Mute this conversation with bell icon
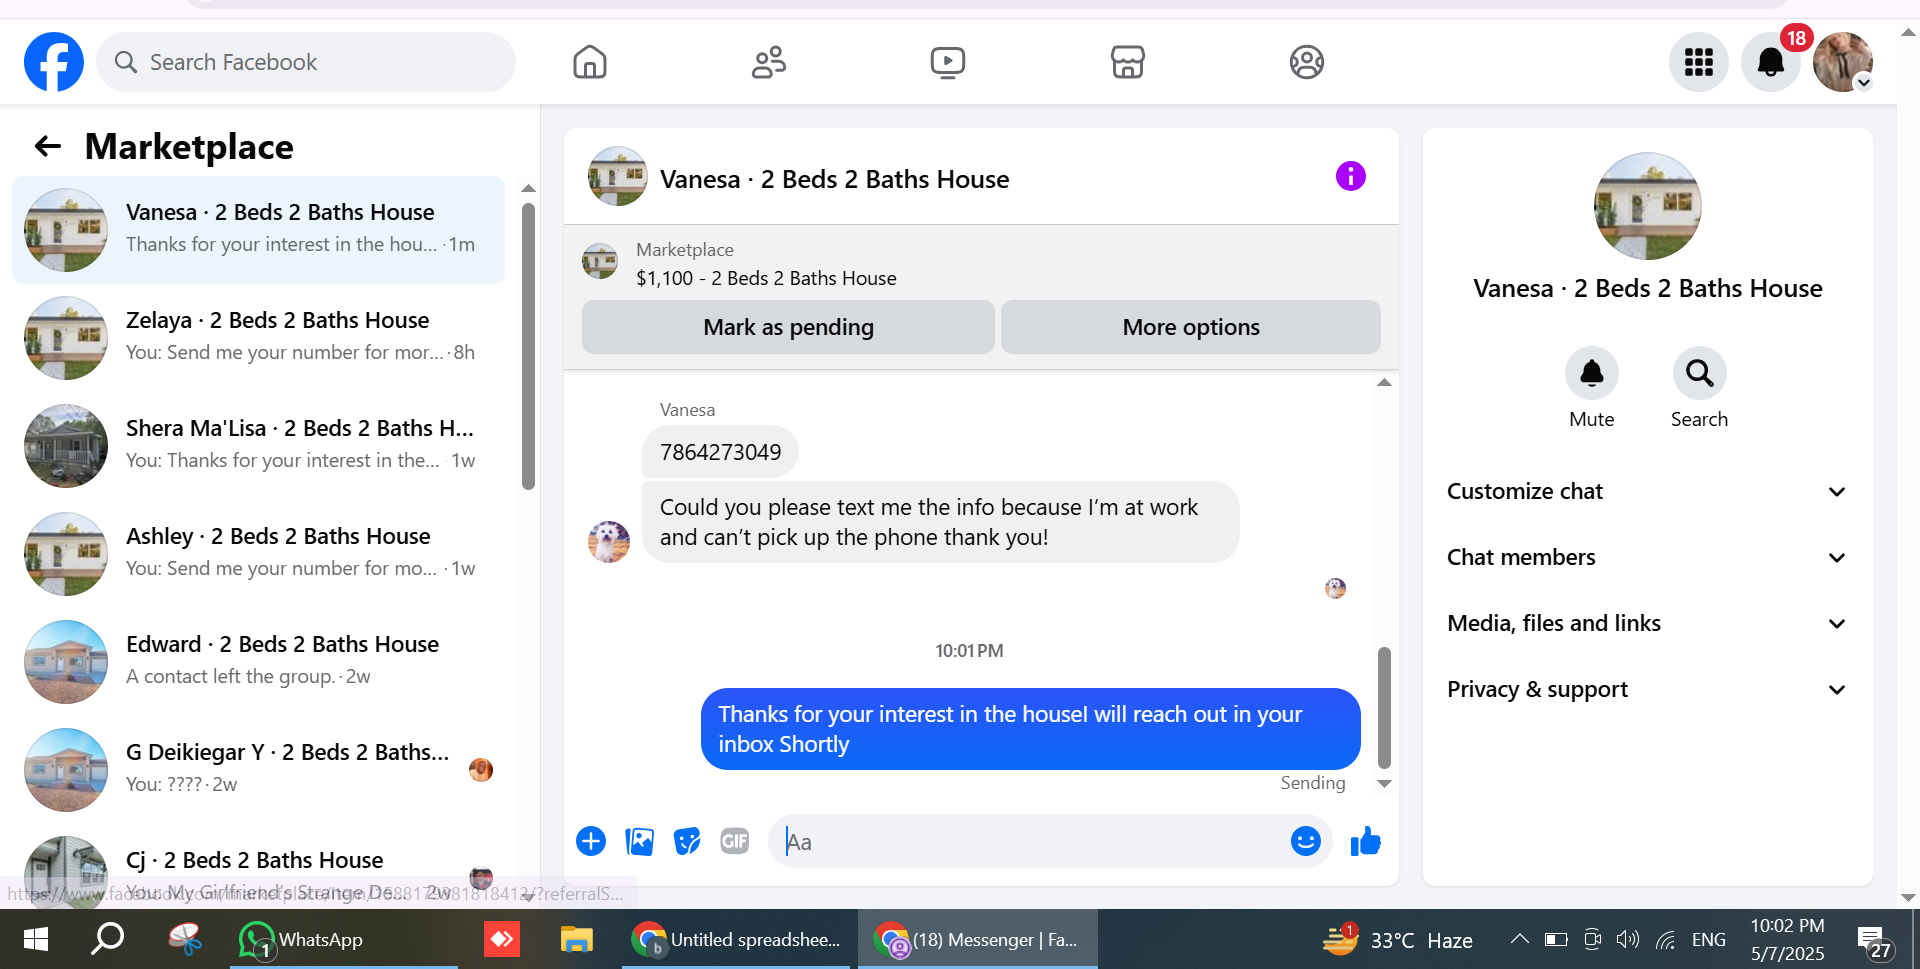The width and height of the screenshot is (1920, 969). 1592,374
